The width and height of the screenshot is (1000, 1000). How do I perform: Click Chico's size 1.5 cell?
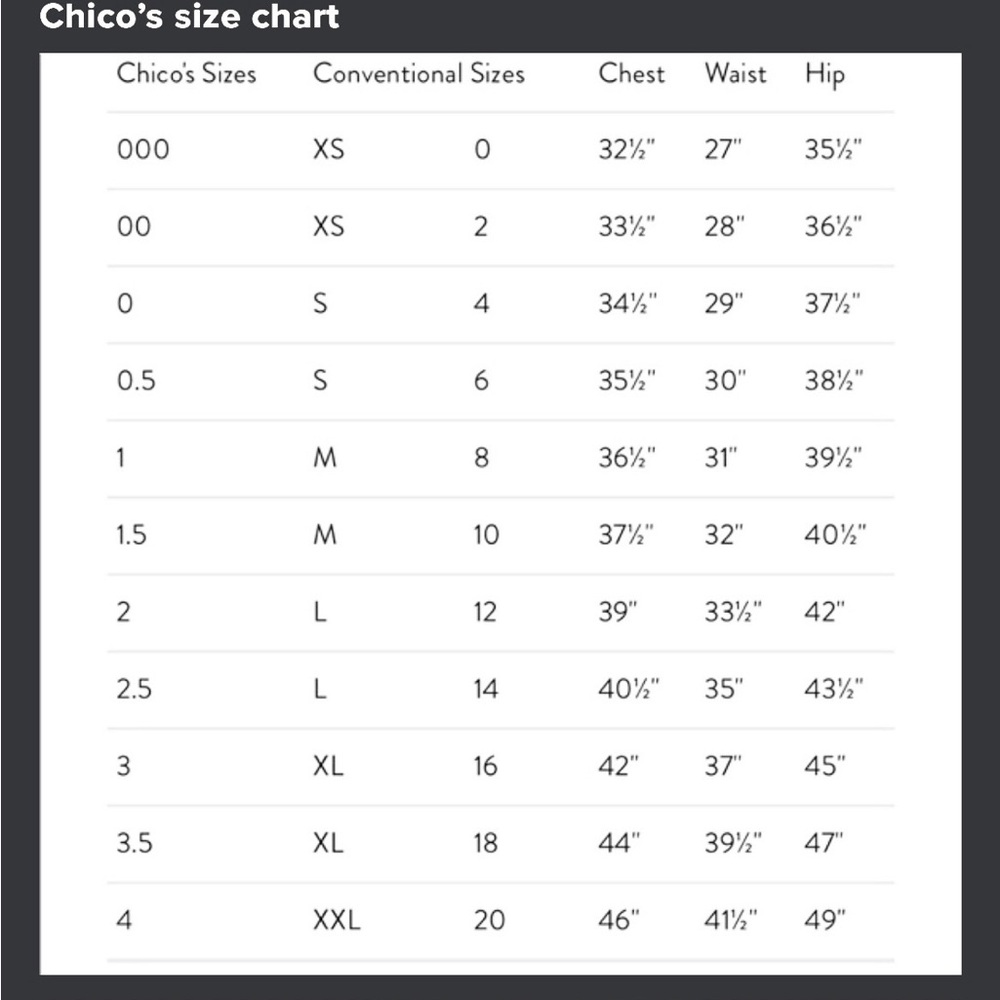[131, 535]
